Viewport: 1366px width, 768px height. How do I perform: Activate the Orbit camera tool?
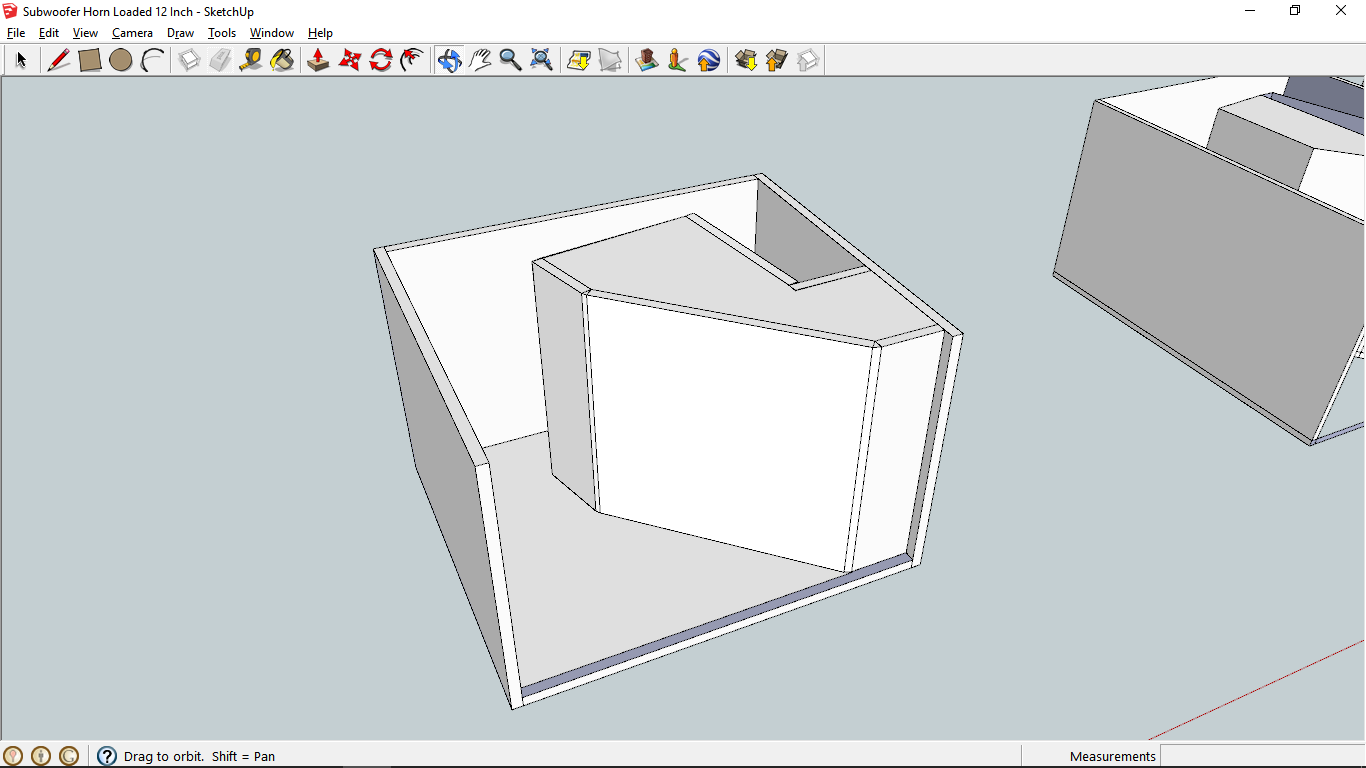point(449,60)
